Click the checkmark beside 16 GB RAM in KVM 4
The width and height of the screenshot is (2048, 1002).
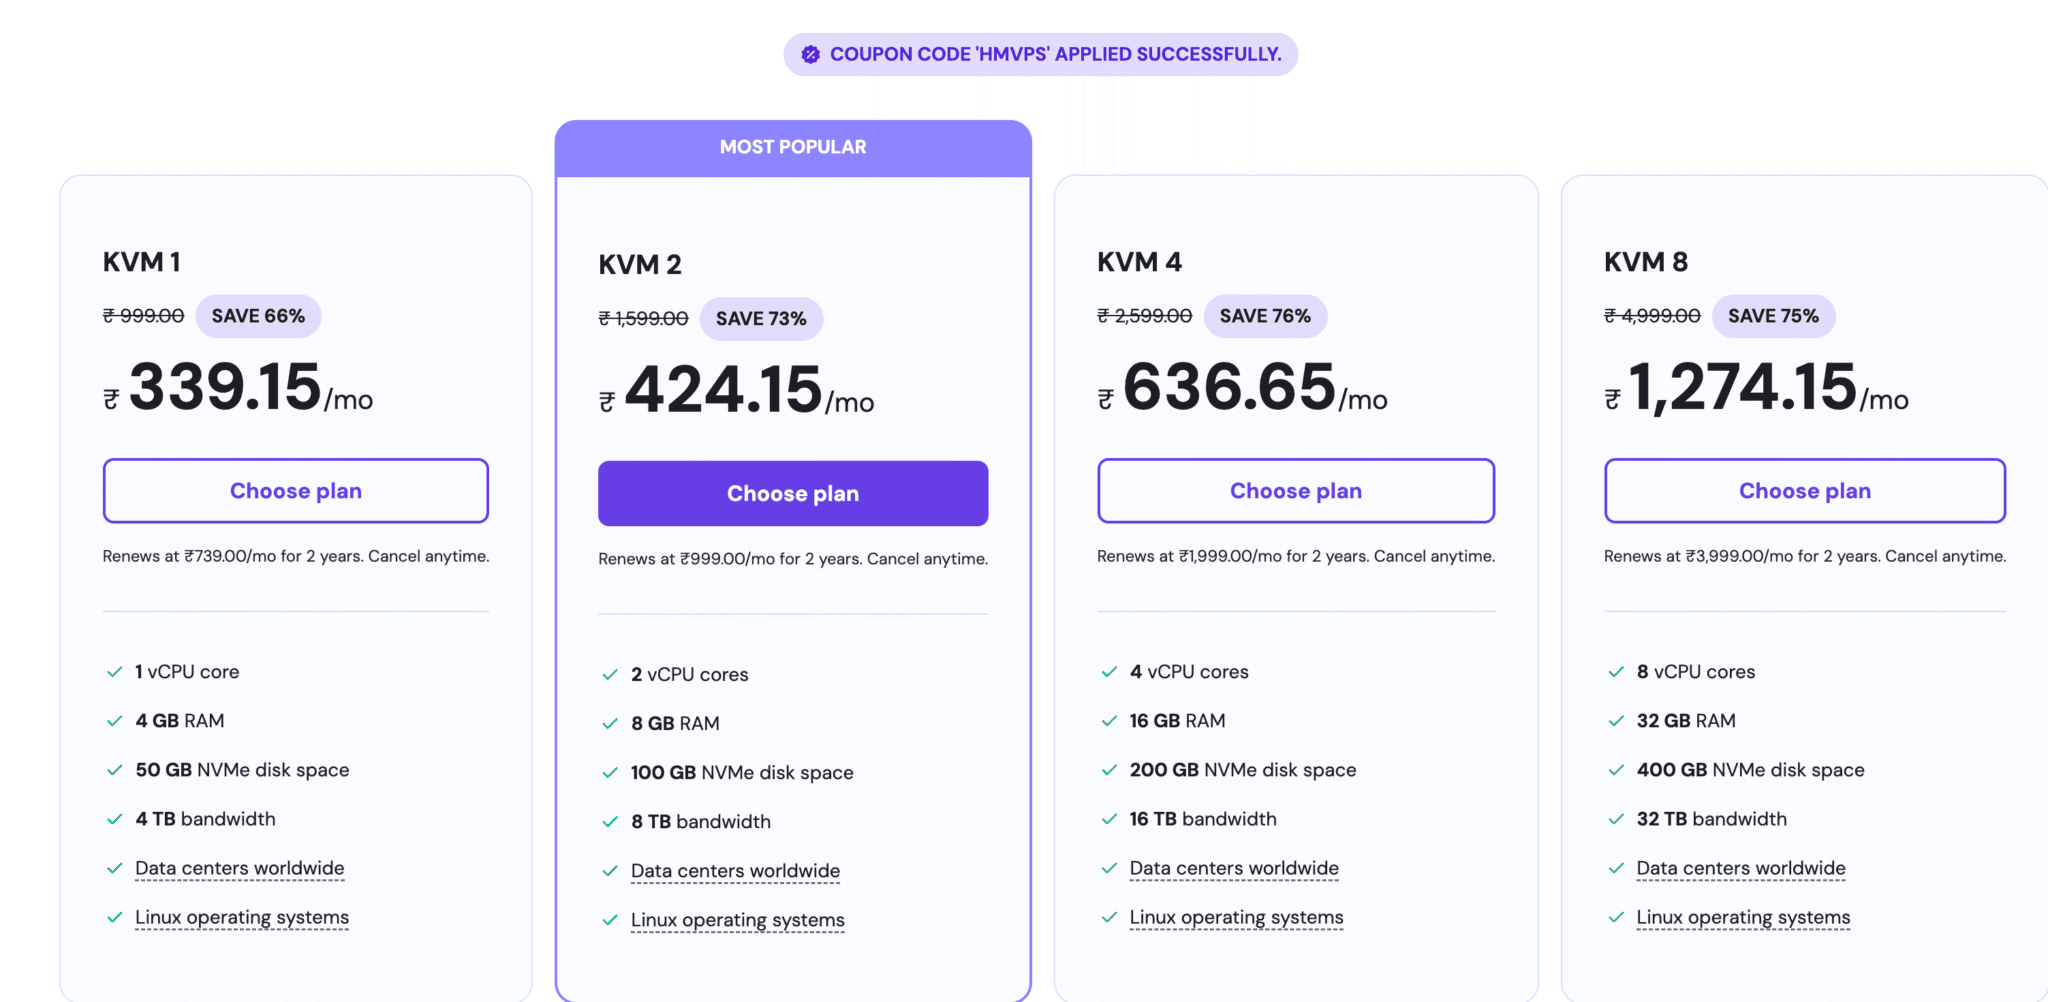tap(1109, 721)
